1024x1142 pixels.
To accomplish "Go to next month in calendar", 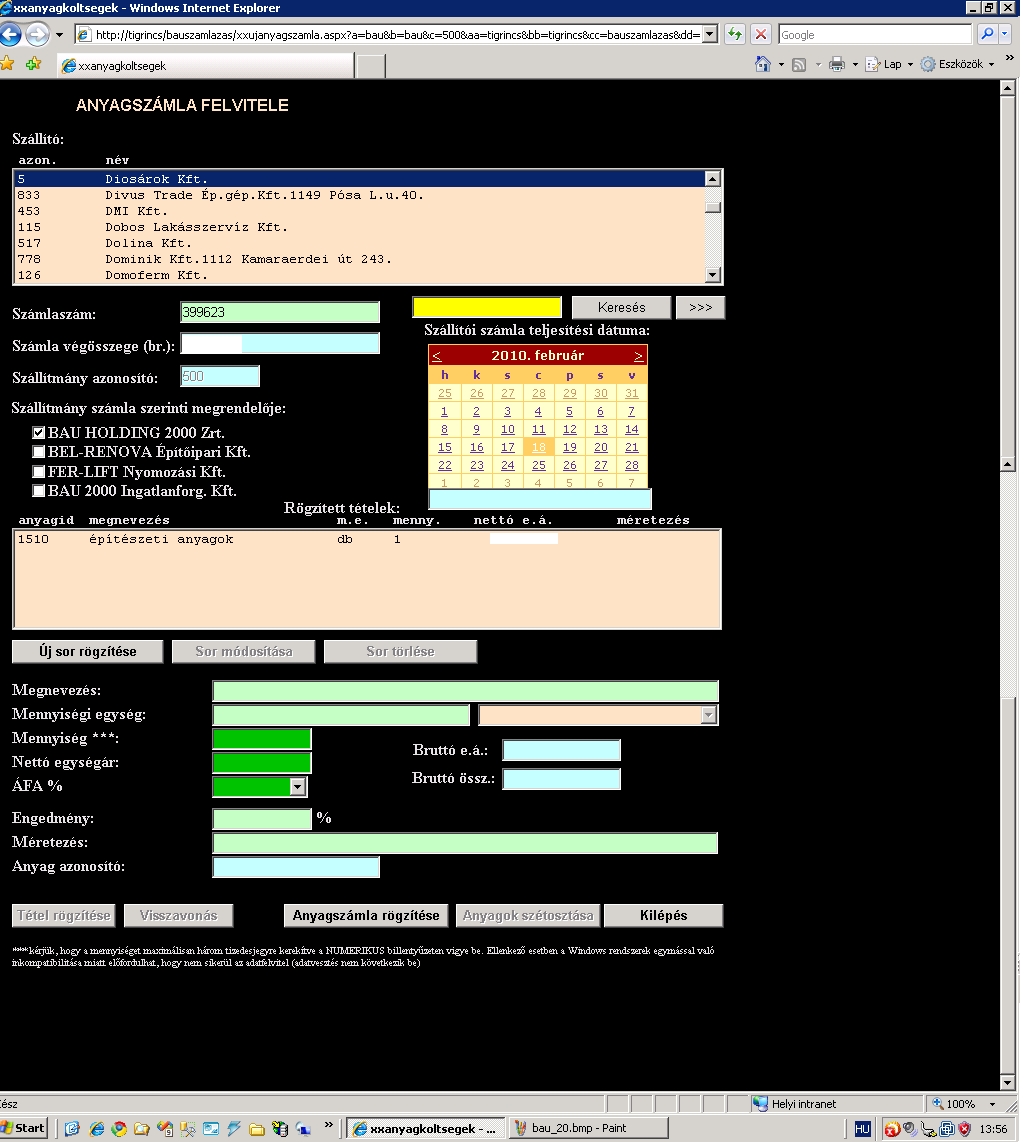I will (638, 356).
